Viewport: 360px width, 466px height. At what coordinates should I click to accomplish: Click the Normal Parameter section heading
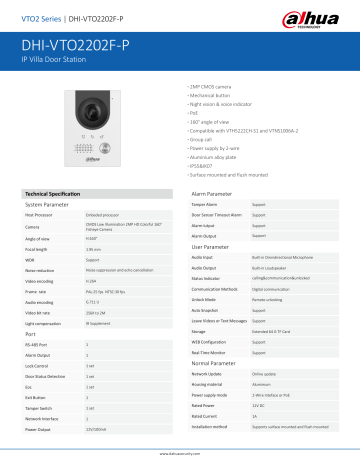213,363
